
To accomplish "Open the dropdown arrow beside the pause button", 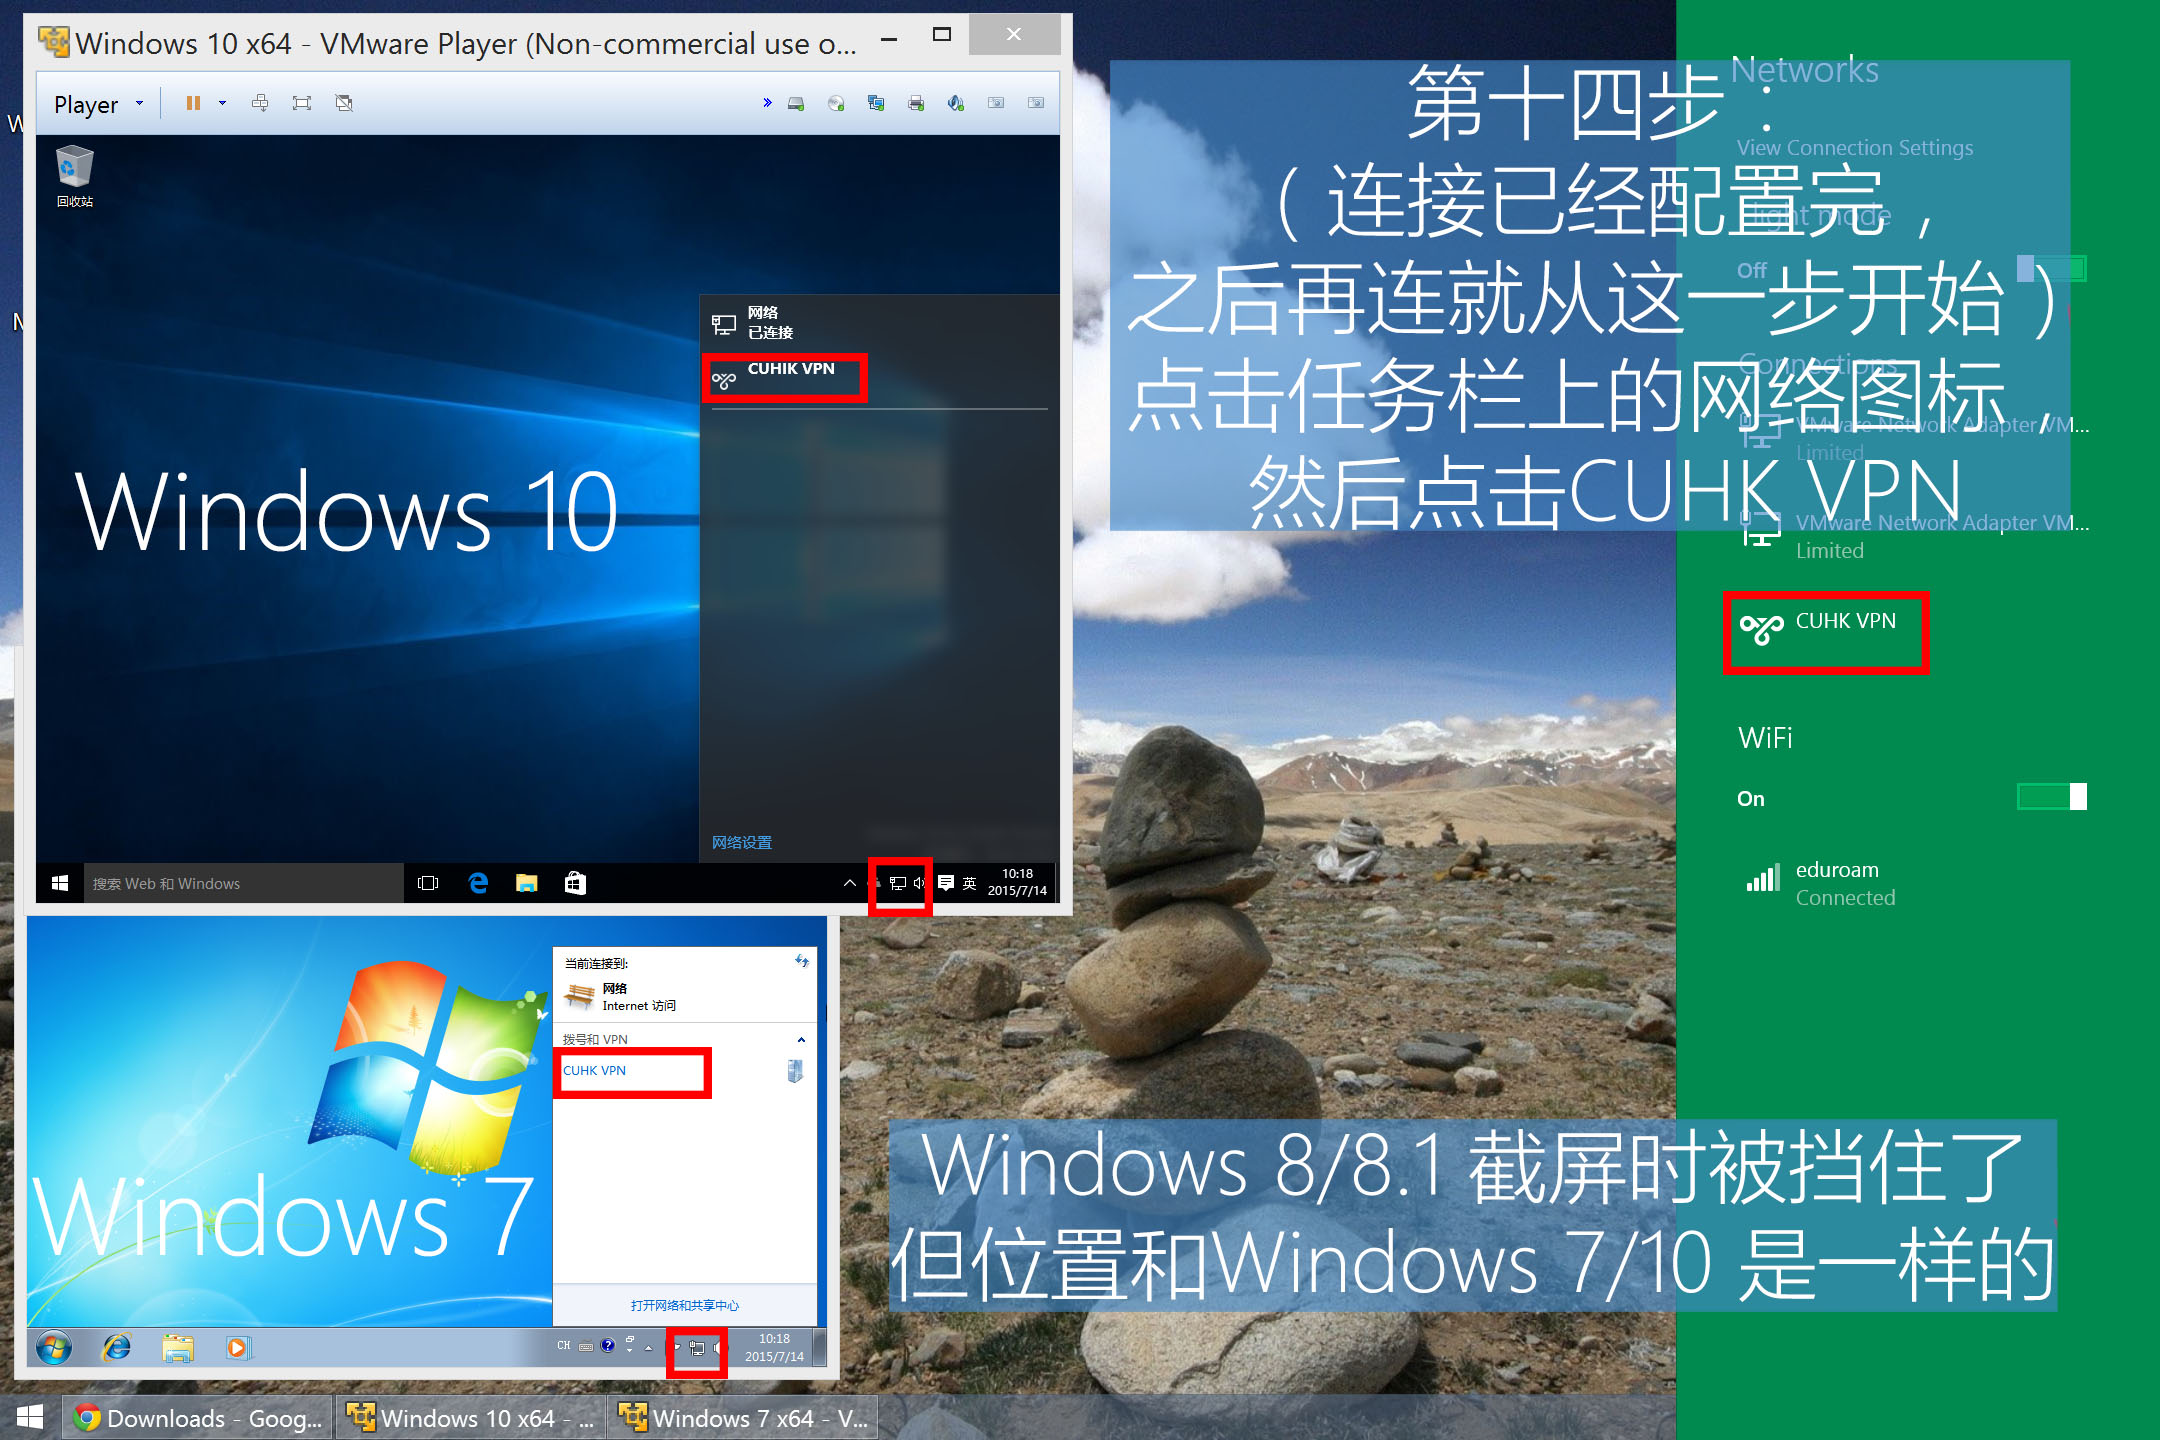I will pyautogui.click(x=222, y=103).
